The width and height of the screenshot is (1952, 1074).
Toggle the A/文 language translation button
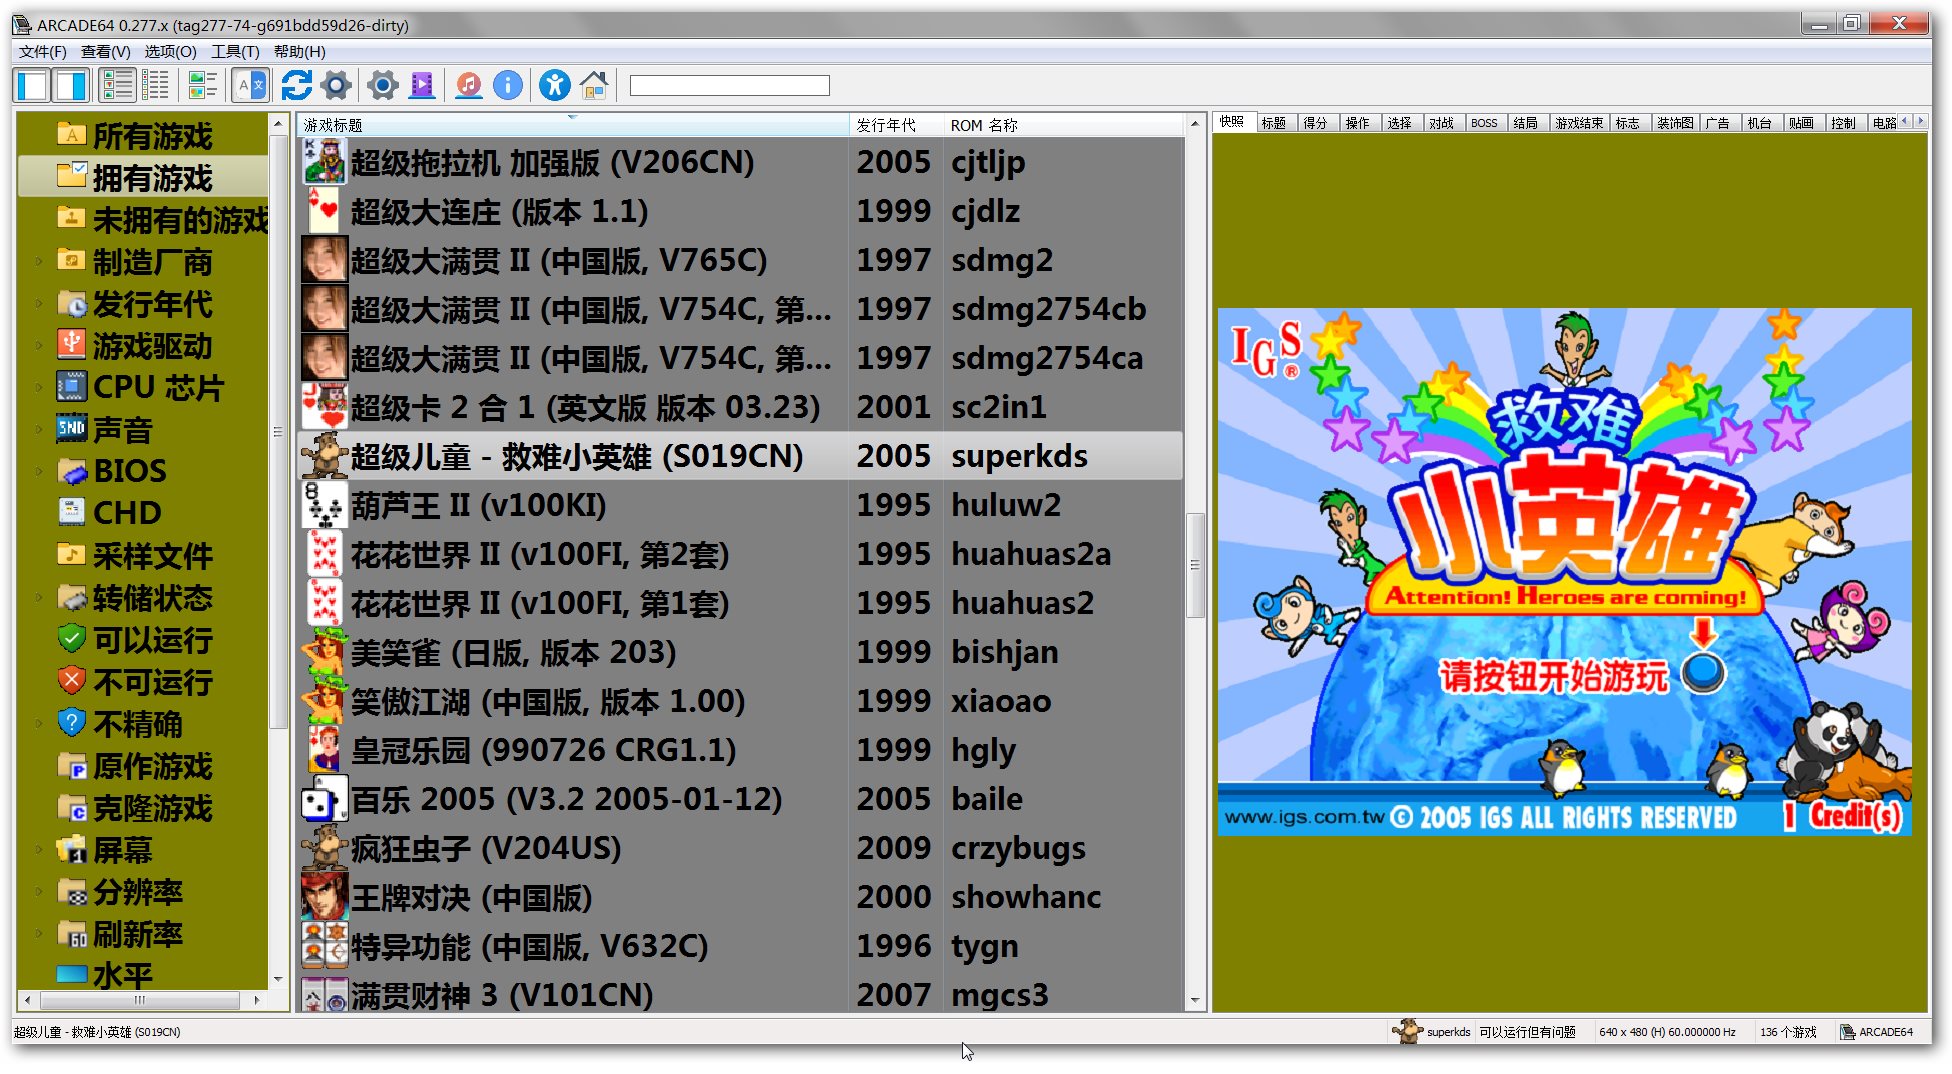[x=250, y=86]
